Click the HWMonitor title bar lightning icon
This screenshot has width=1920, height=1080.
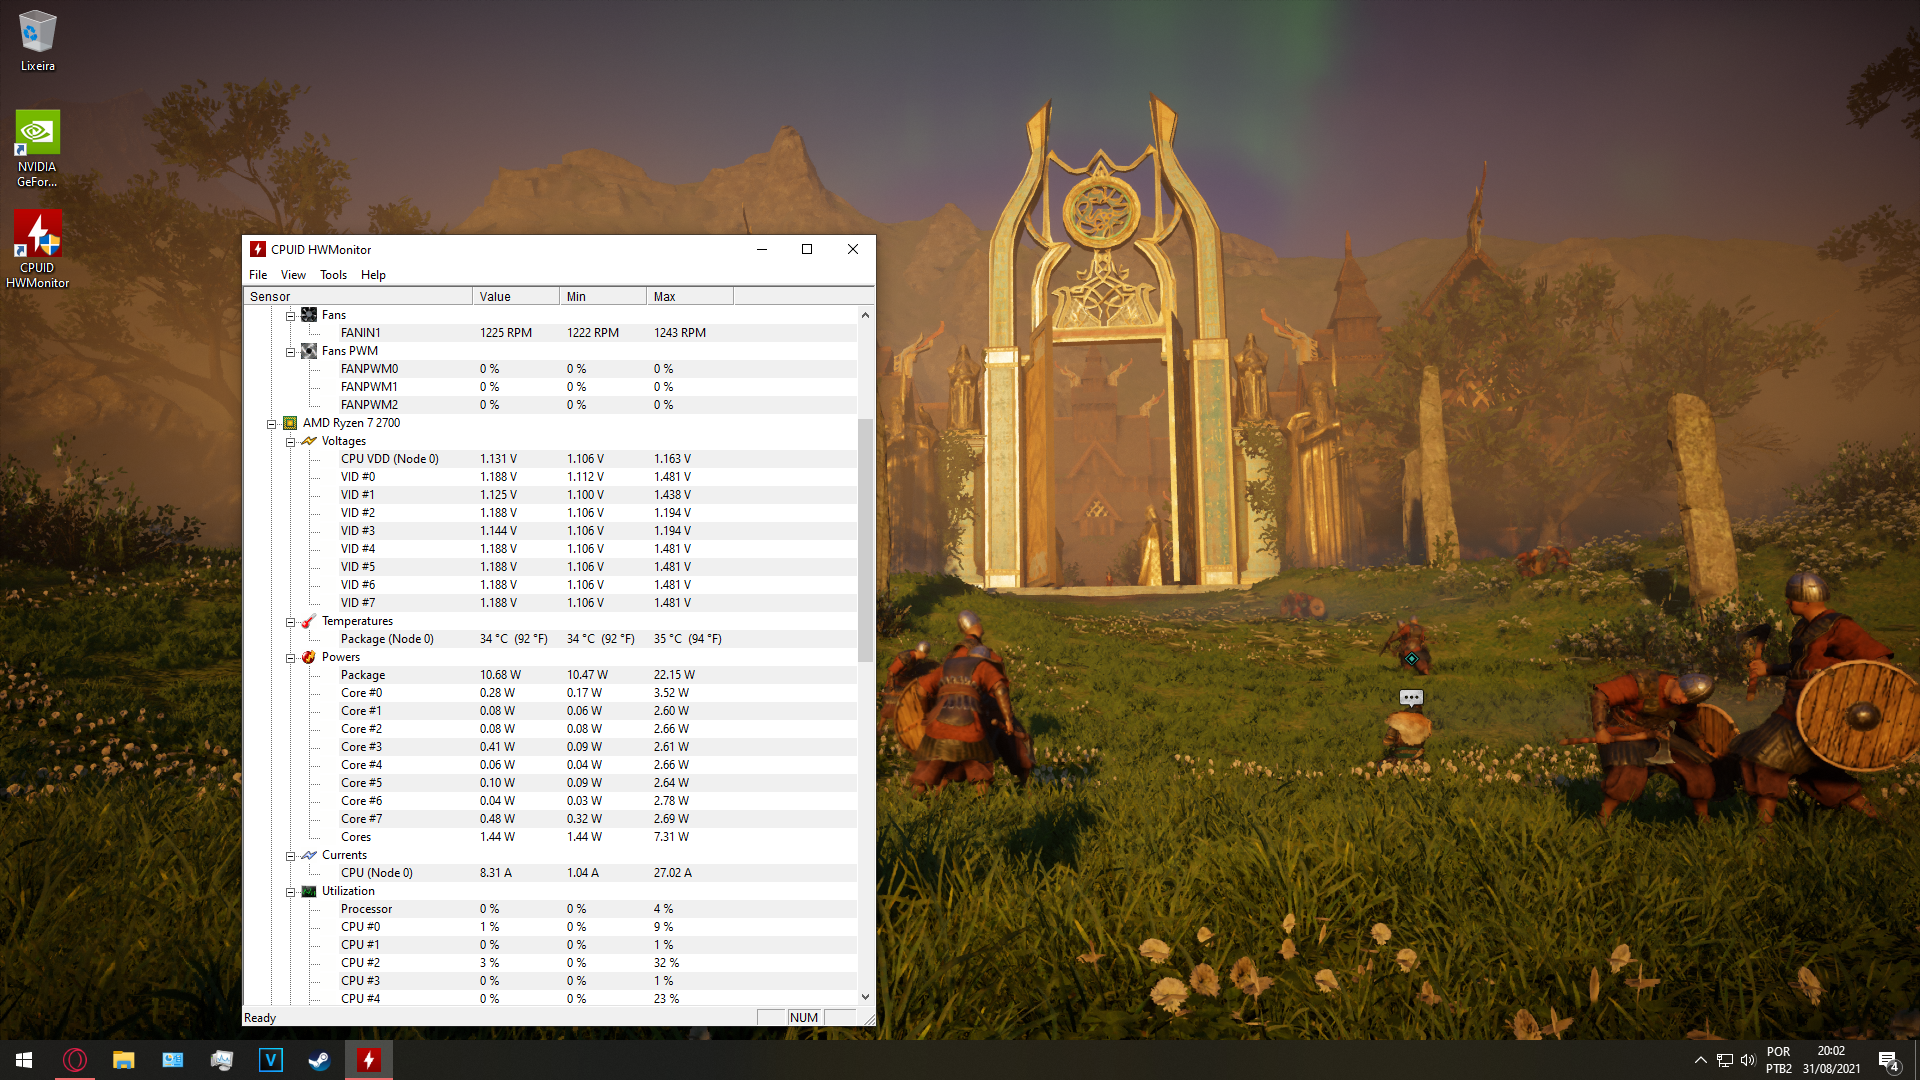(x=258, y=249)
